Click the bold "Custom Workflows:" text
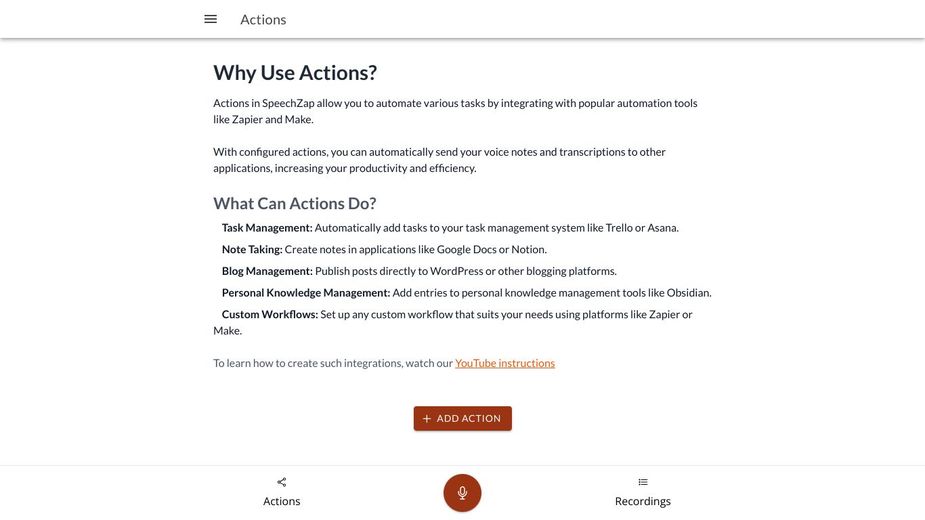925x520 pixels. (270, 314)
